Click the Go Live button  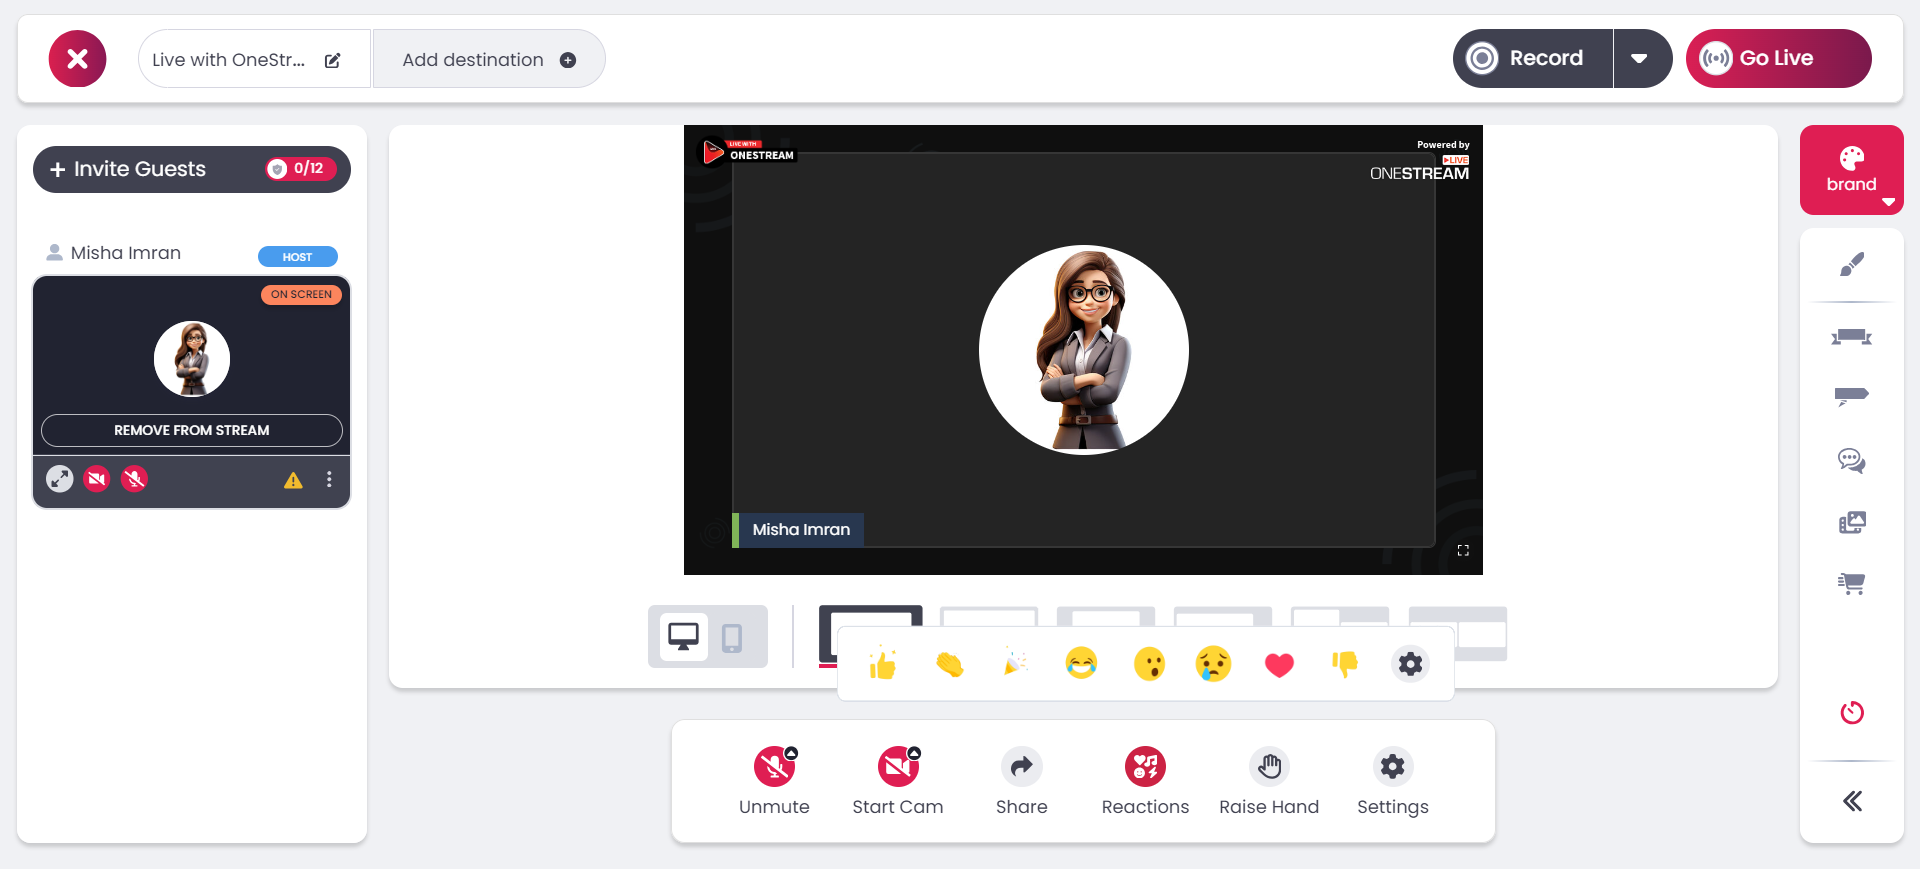click(1777, 59)
